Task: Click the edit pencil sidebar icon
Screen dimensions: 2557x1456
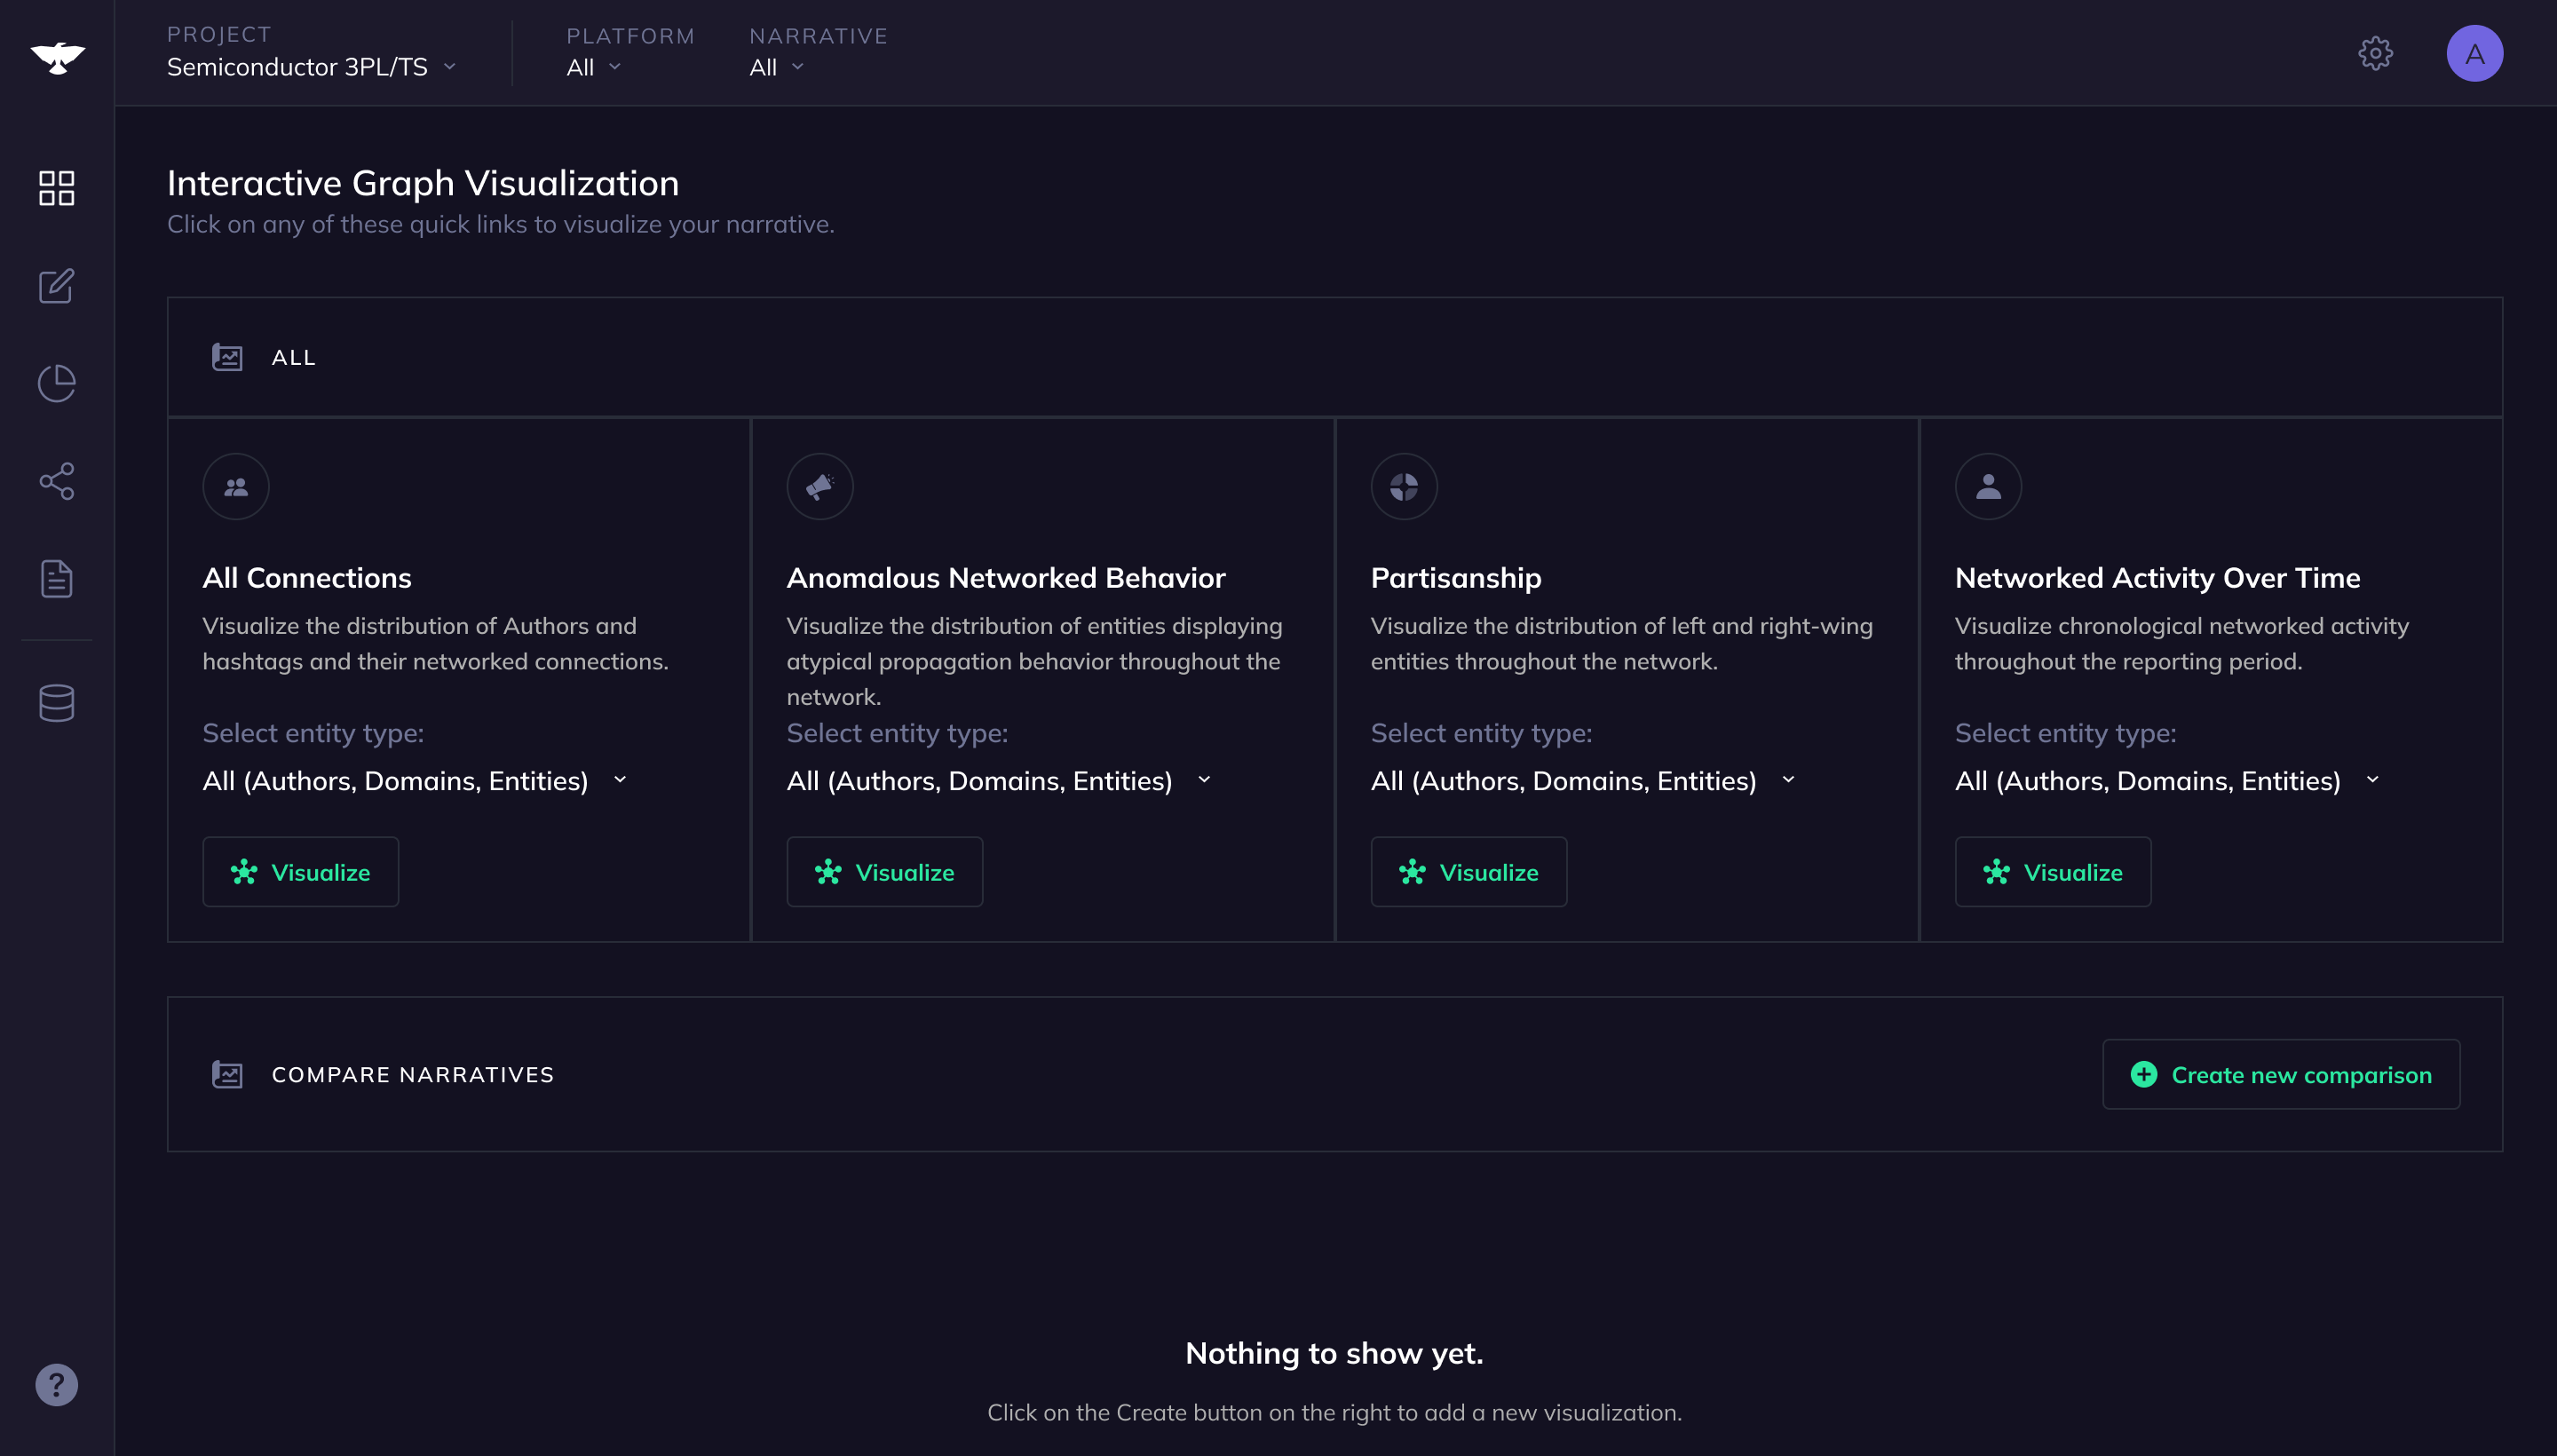Action: click(x=56, y=286)
